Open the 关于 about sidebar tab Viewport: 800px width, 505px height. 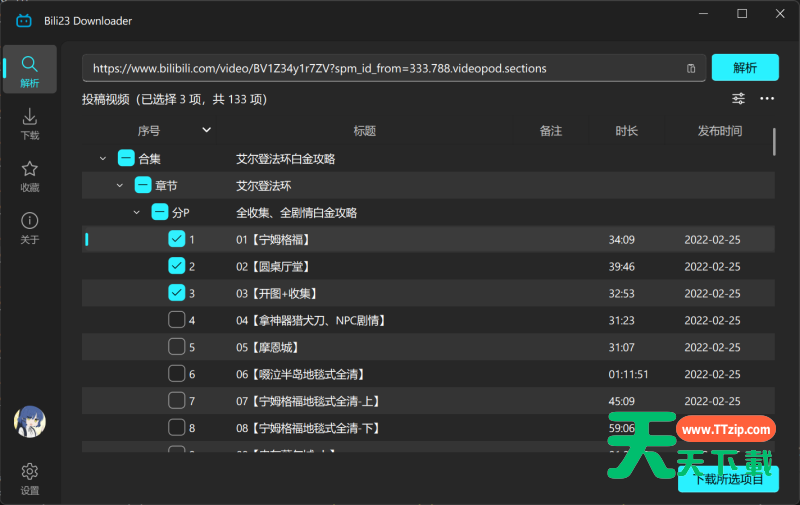point(30,228)
